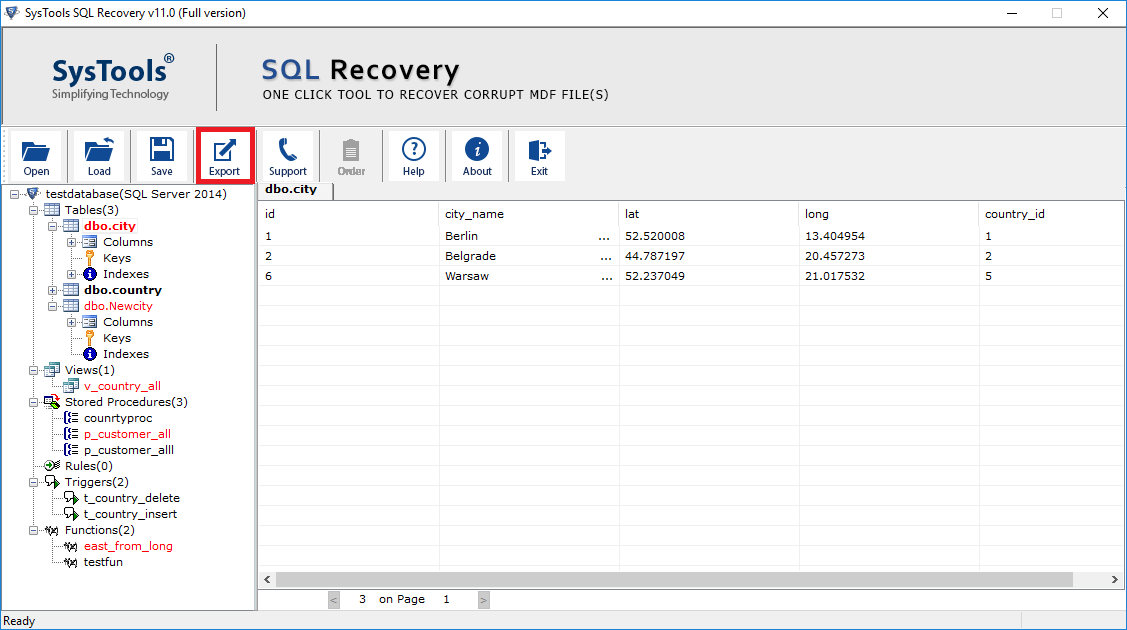Select the counrtyproc procedure name

tap(118, 418)
